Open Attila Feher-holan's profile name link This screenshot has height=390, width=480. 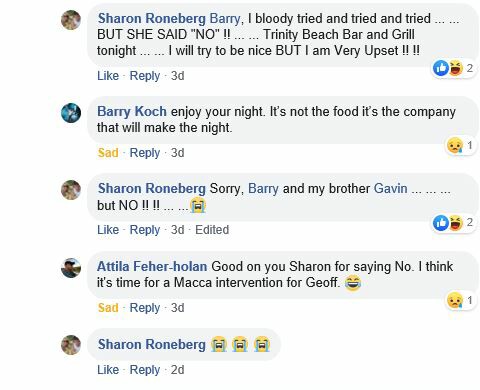[x=152, y=266]
